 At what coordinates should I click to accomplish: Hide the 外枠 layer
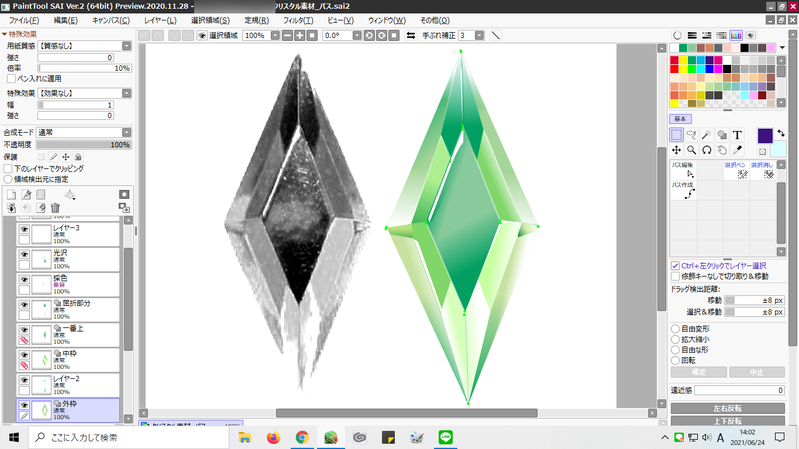(24, 405)
